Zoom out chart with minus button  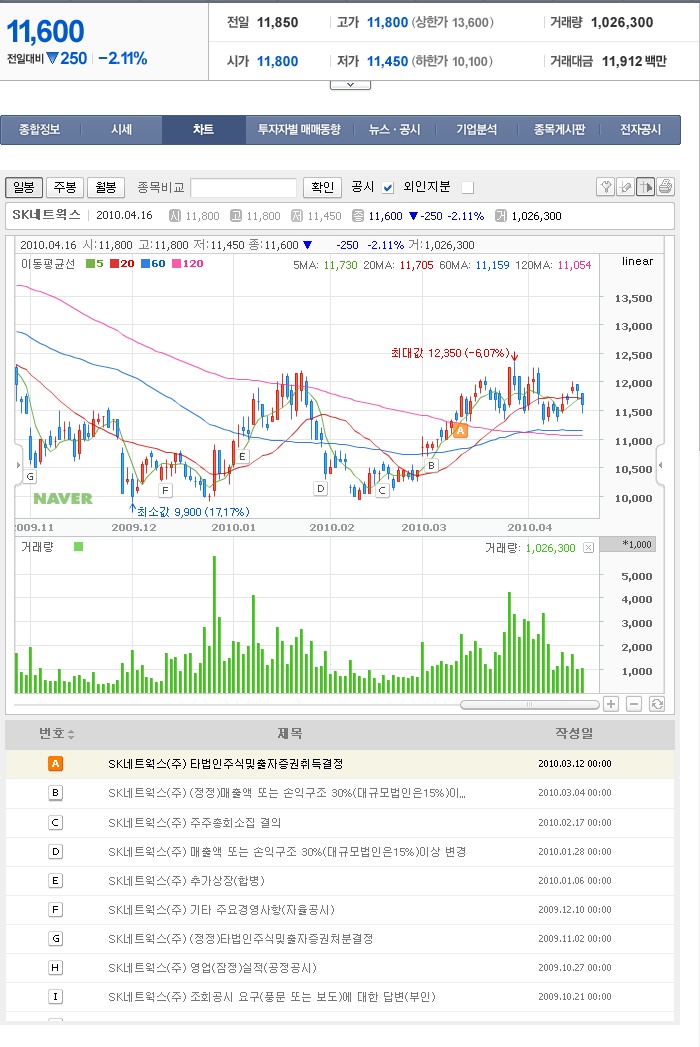click(x=634, y=704)
